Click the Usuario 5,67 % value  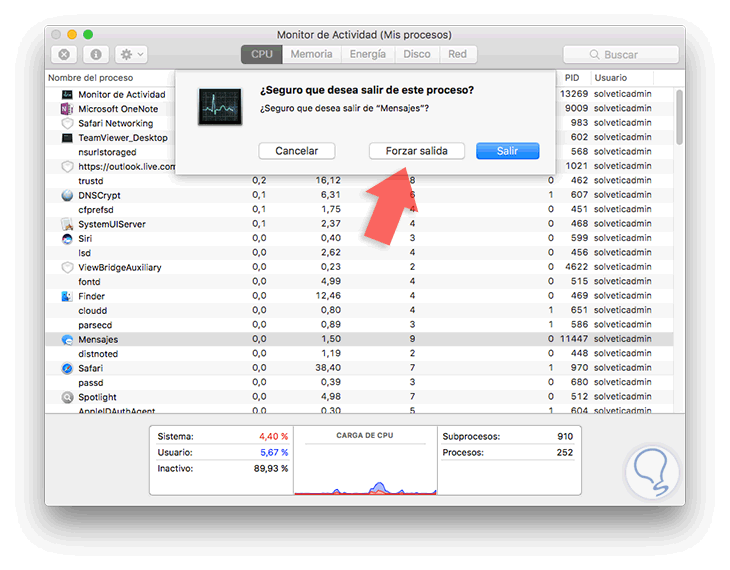pos(274,452)
